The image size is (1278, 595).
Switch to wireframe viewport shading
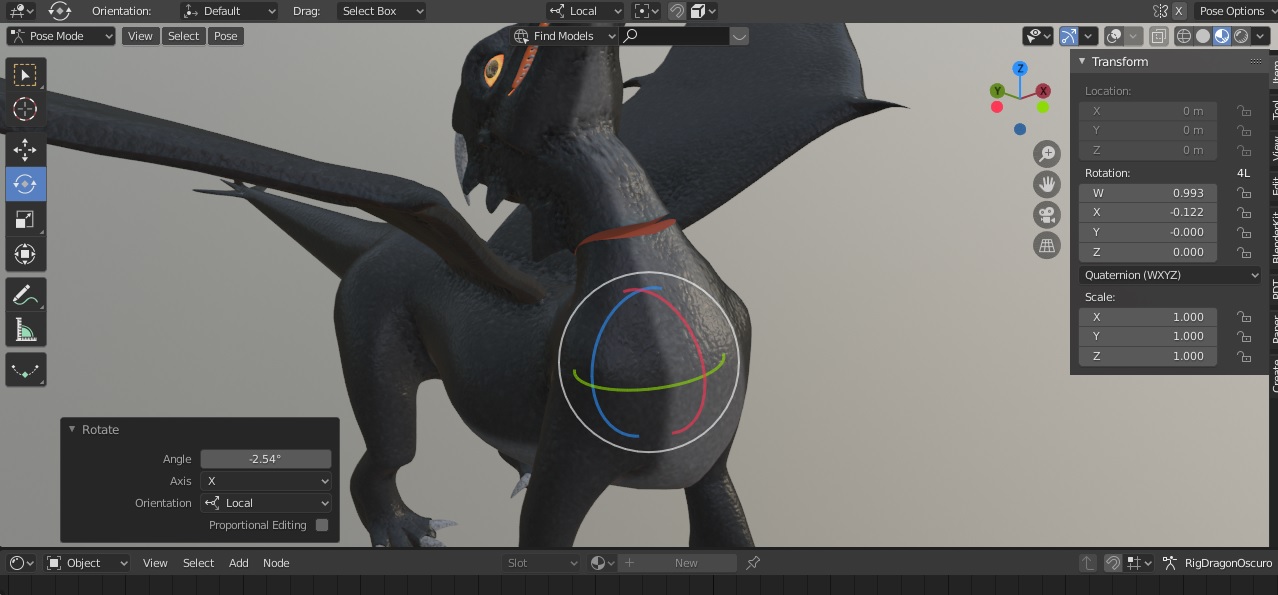point(1184,36)
